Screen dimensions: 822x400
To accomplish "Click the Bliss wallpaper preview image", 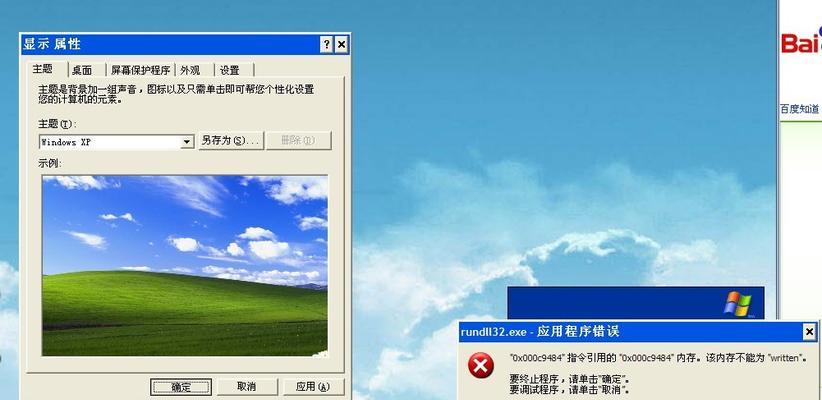I will 185,266.
